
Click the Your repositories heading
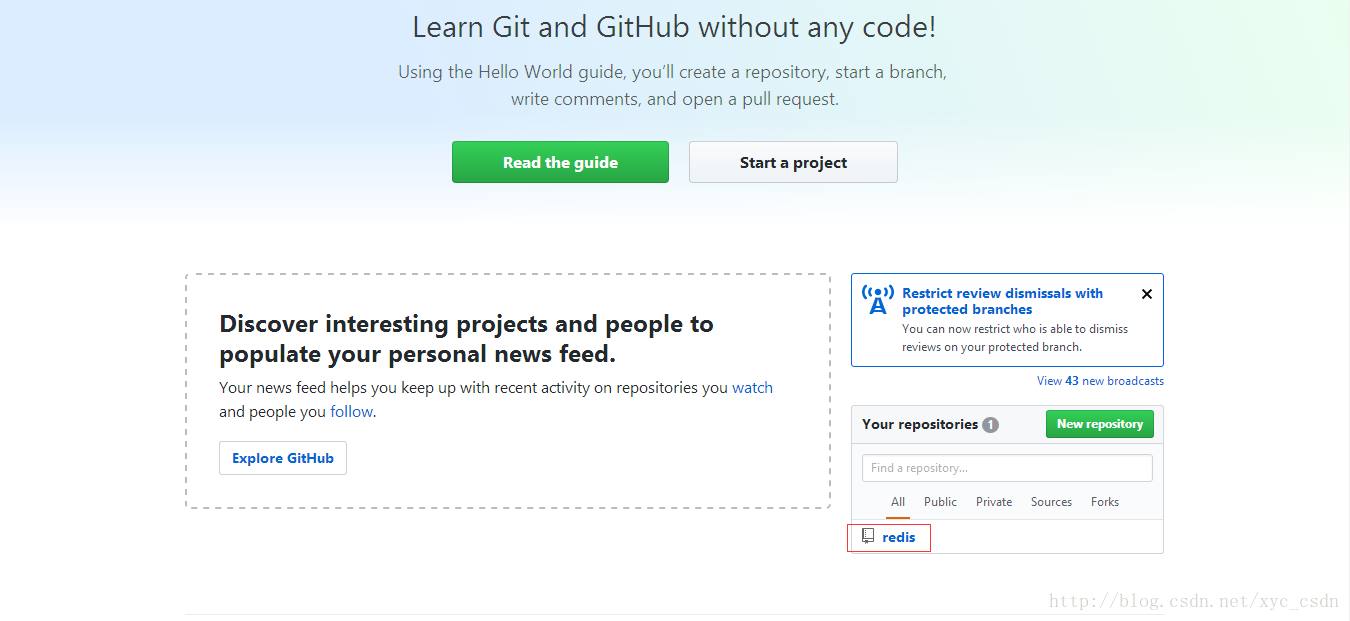920,424
